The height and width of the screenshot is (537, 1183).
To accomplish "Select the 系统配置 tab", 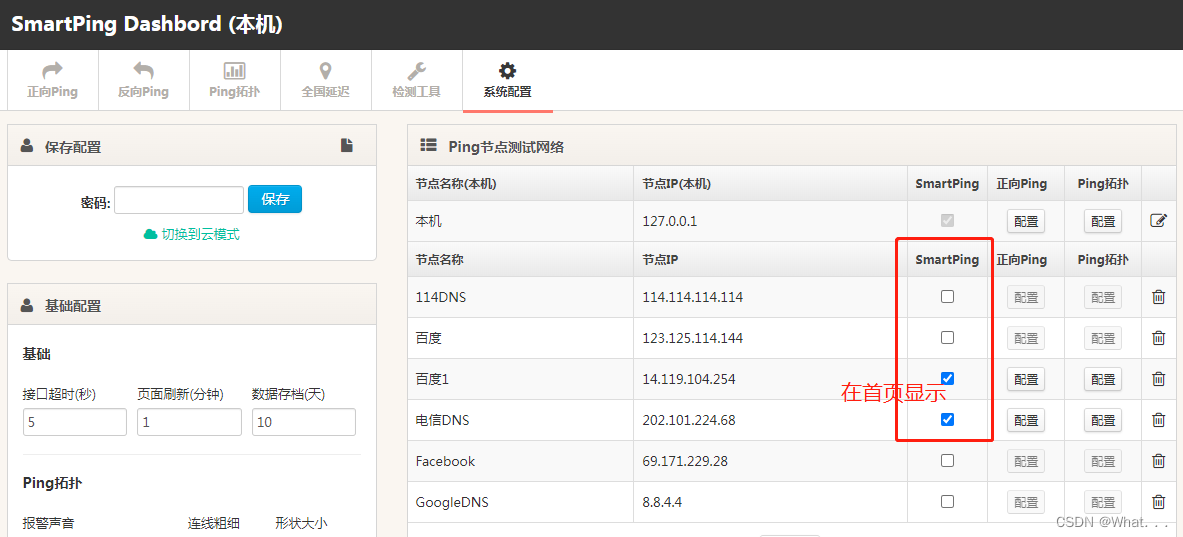I will tap(508, 81).
